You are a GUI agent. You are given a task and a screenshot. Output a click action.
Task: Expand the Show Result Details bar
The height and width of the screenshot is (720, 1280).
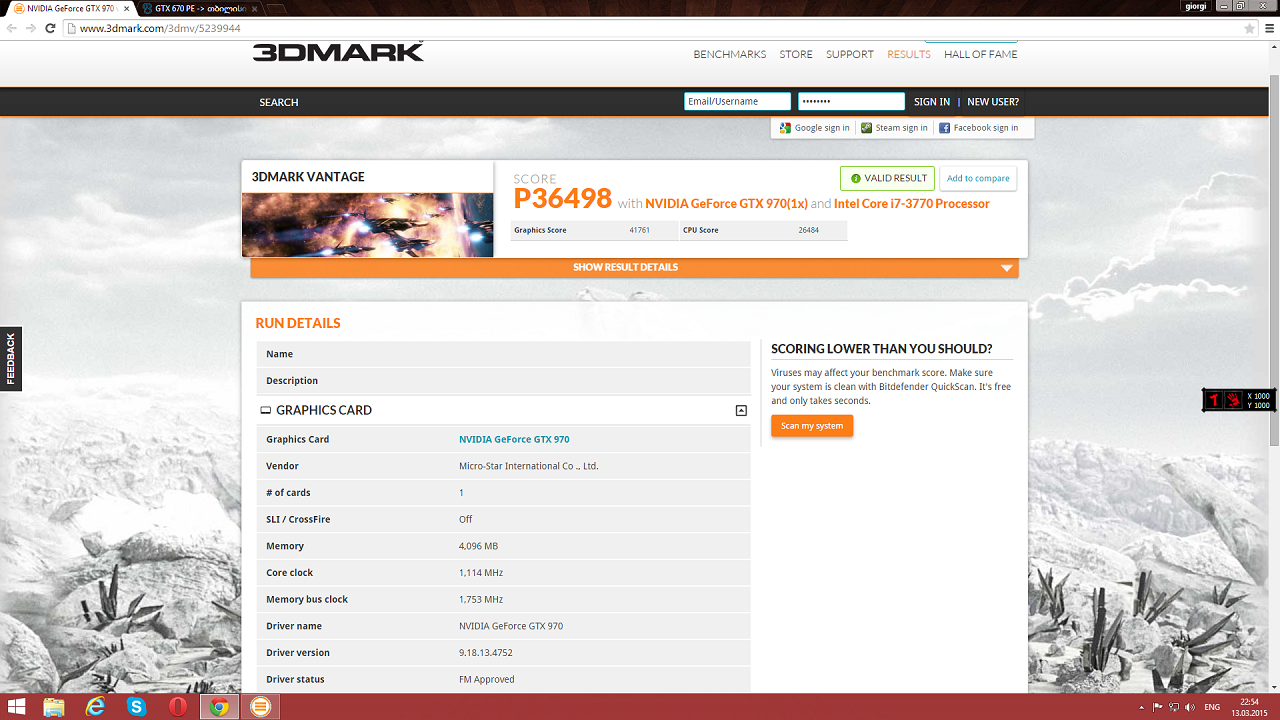click(635, 267)
